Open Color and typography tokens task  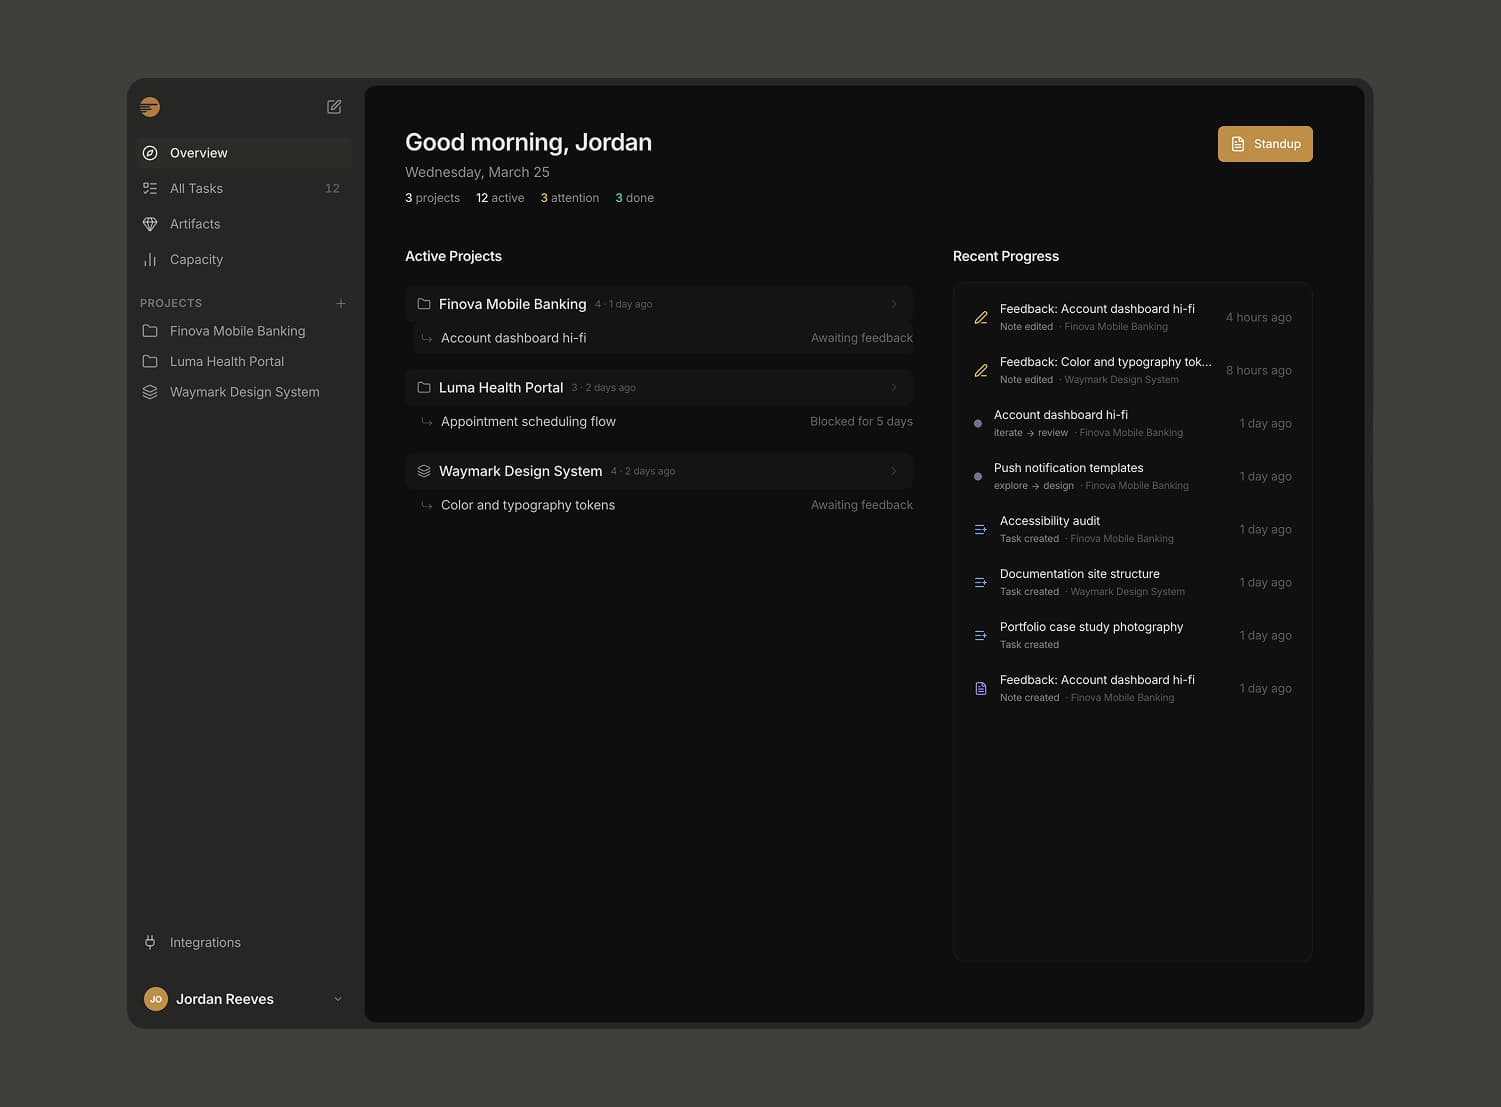(x=663, y=505)
